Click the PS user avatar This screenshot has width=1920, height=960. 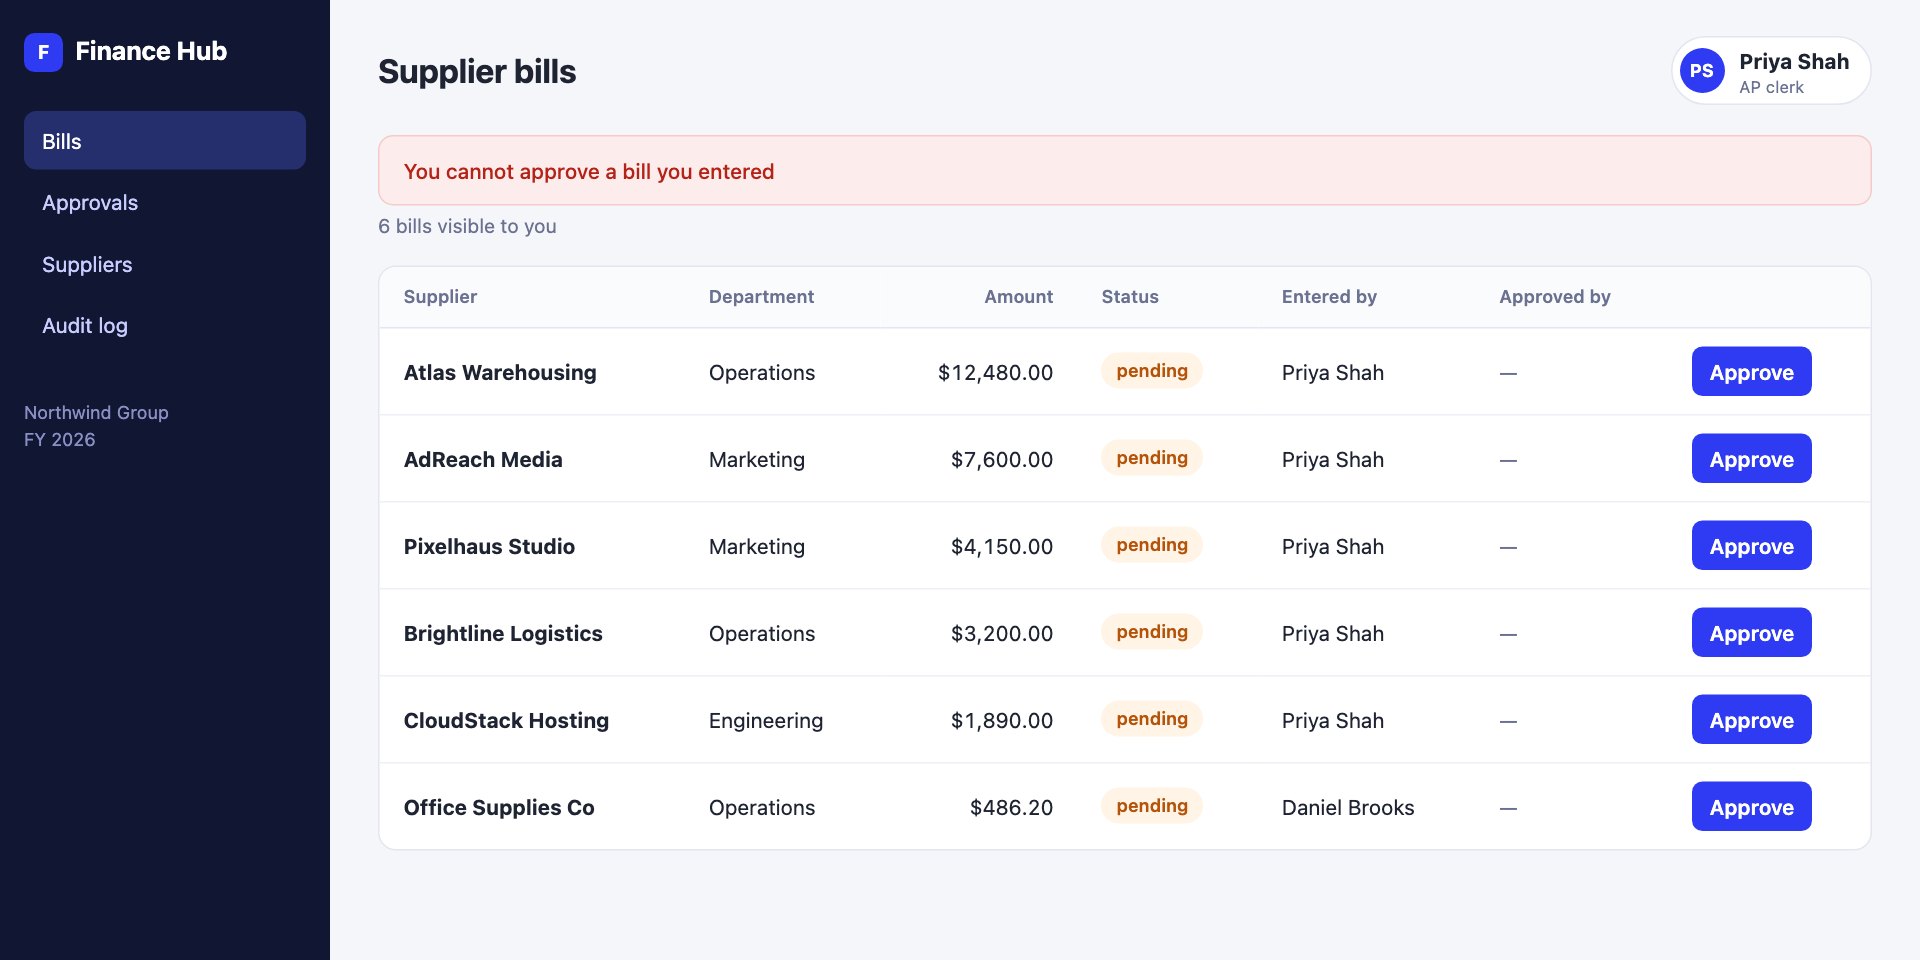[1702, 71]
